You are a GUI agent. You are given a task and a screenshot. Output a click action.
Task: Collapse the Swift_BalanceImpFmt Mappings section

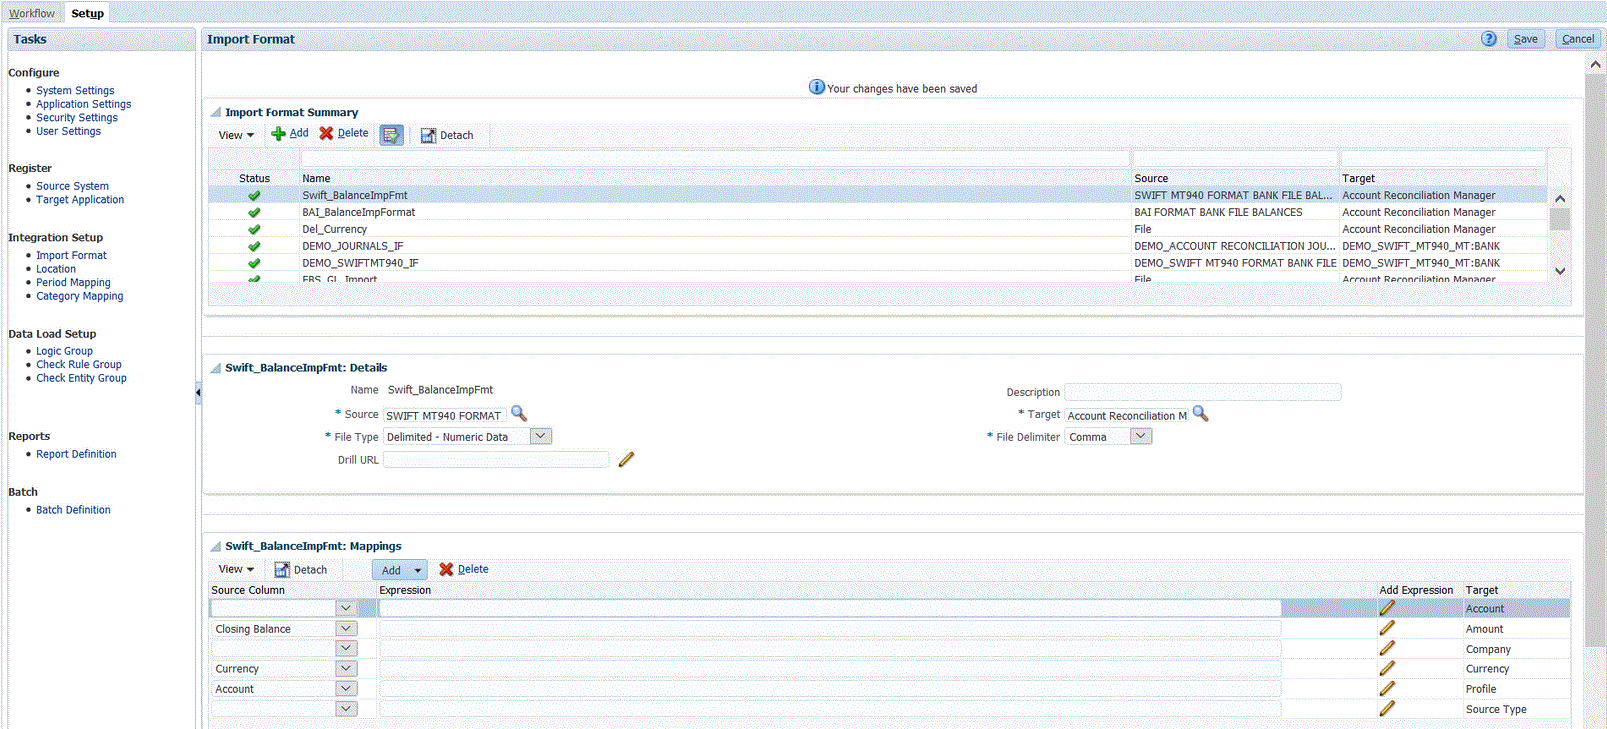(x=215, y=546)
